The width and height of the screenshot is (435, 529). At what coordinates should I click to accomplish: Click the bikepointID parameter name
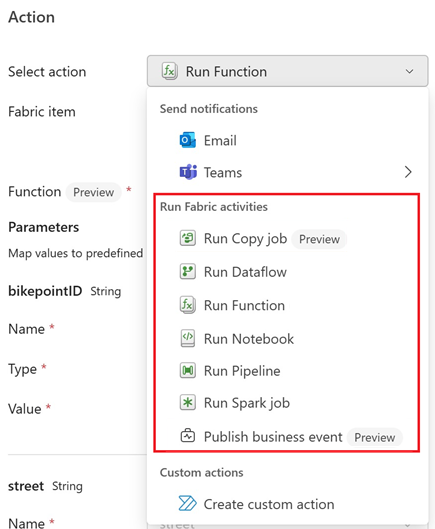(45, 291)
